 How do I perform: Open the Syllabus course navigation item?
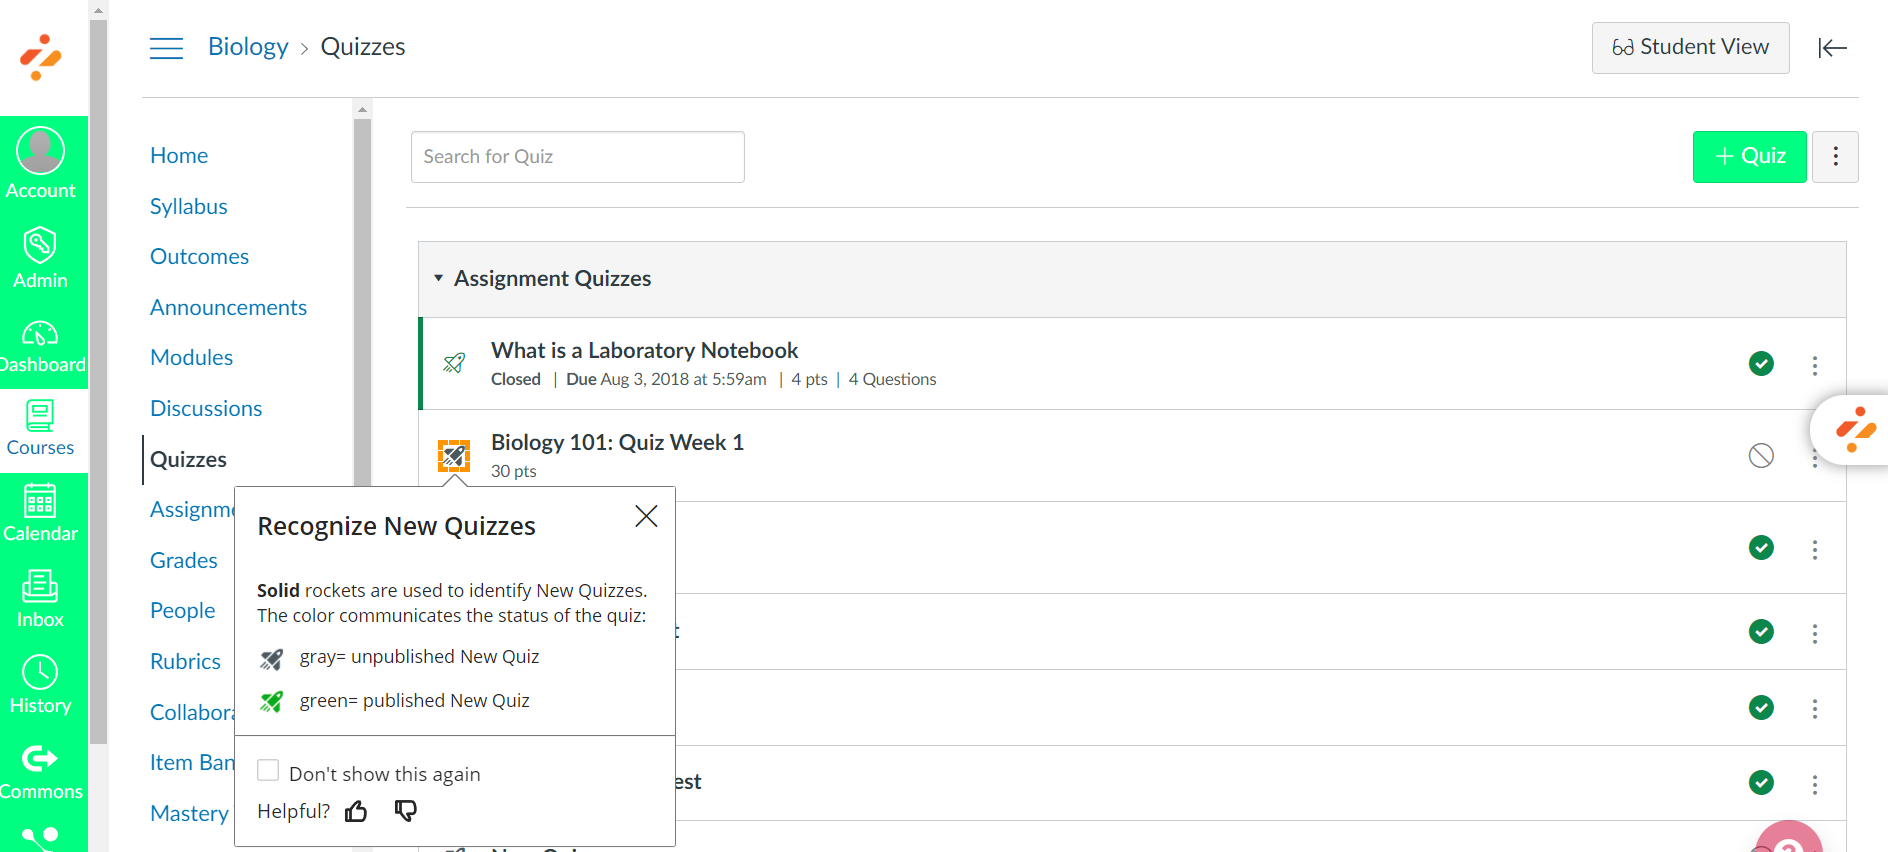pyautogui.click(x=188, y=206)
